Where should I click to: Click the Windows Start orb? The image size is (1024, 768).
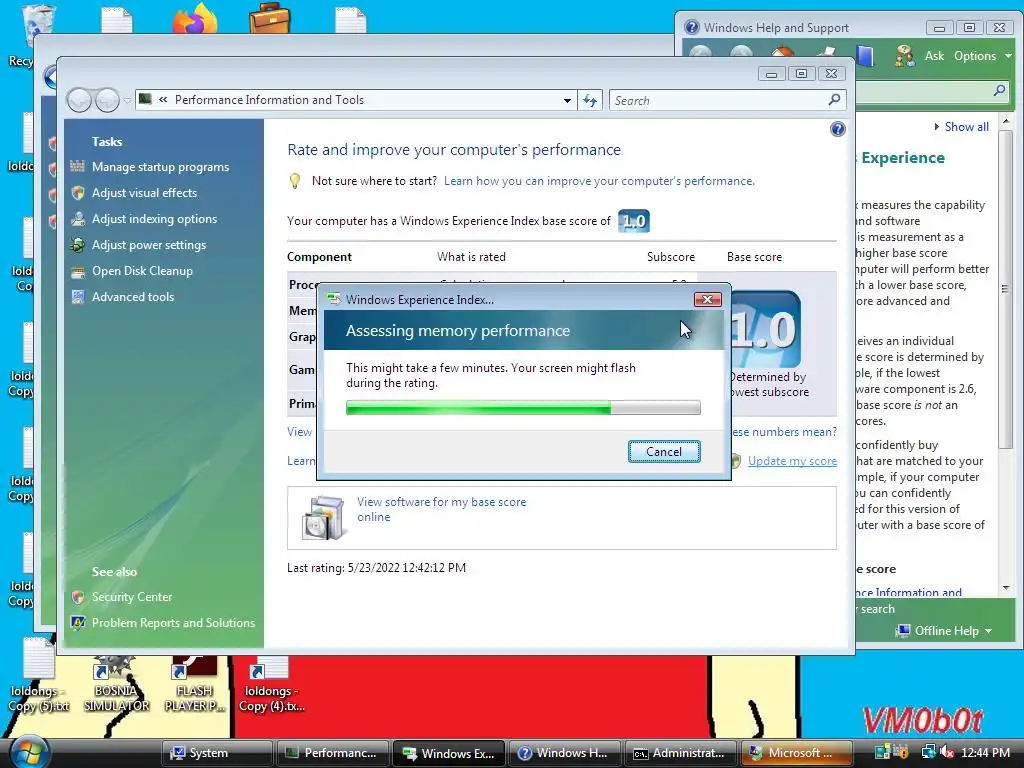pos(29,752)
